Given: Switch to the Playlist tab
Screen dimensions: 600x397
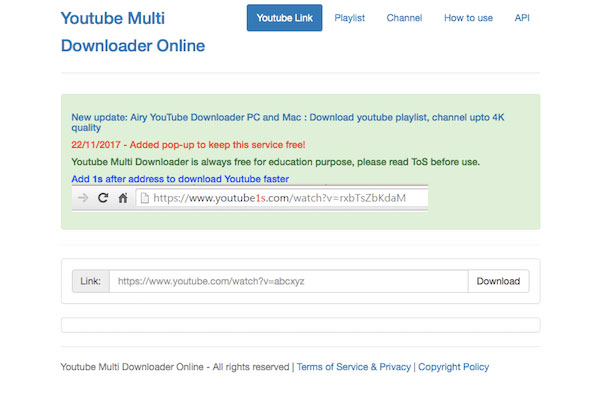Looking at the screenshot, I should click(x=349, y=18).
